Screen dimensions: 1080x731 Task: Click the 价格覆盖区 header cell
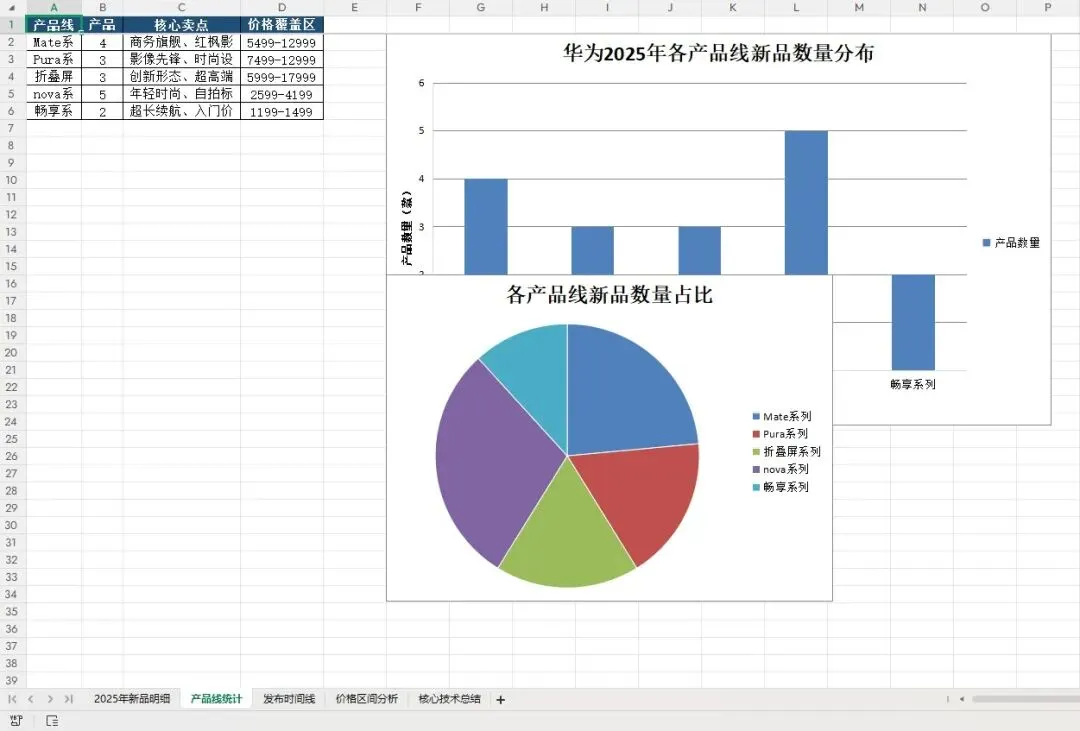[x=282, y=25]
